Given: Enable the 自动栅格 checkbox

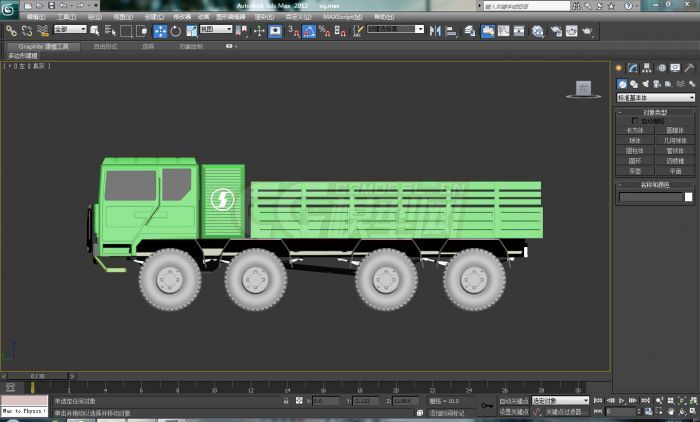Looking at the screenshot, I should coord(634,121).
